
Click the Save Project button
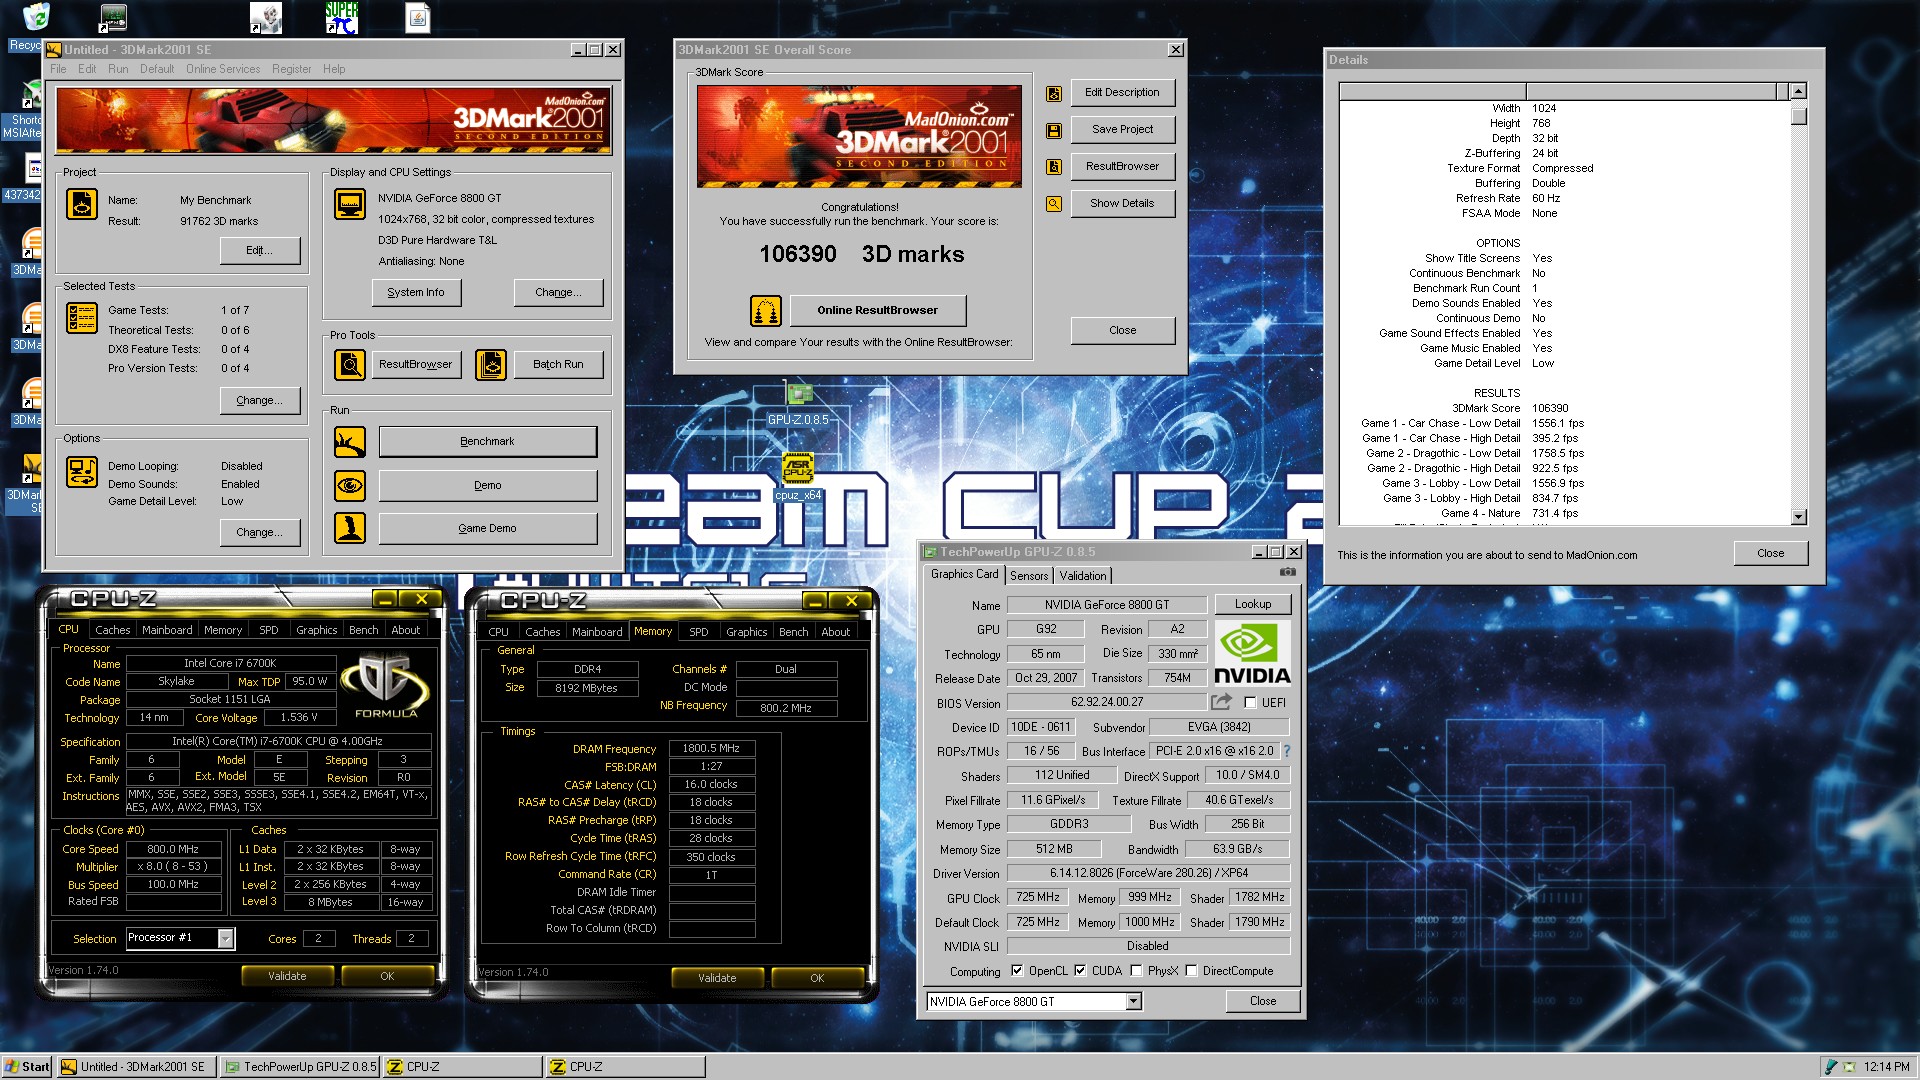1122,130
